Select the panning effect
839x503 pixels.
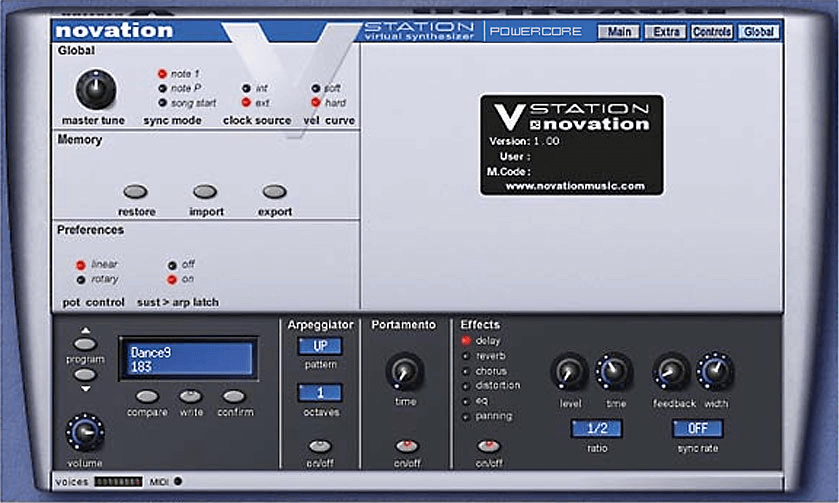[466, 416]
